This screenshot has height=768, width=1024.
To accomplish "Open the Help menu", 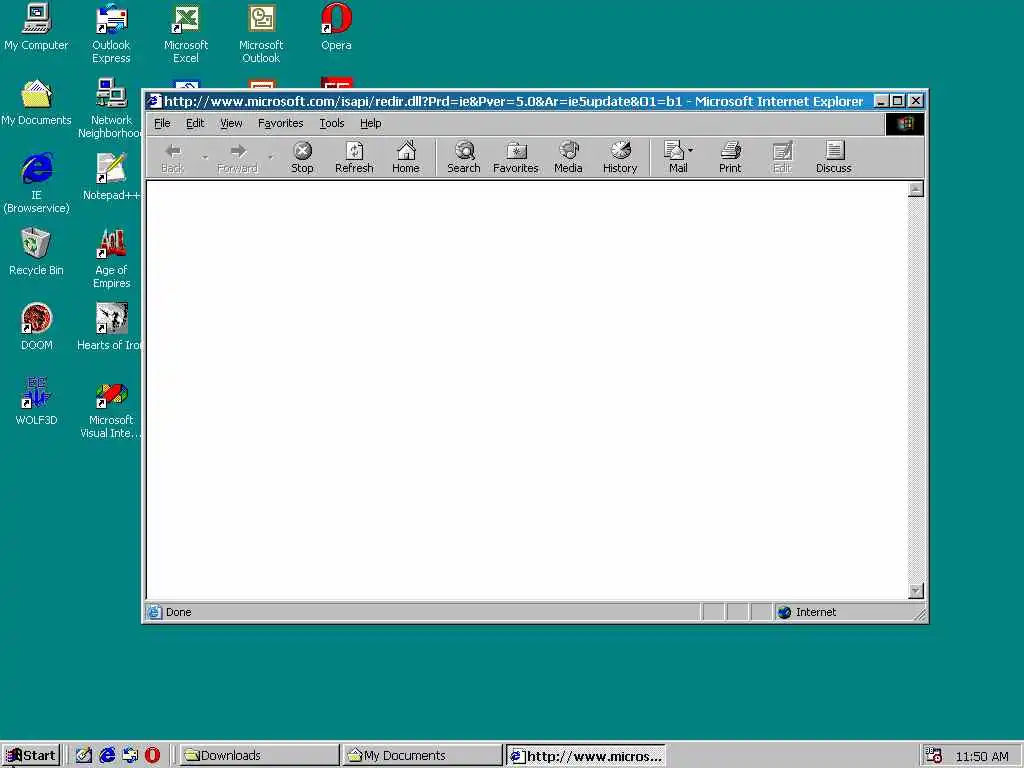I will tap(370, 123).
